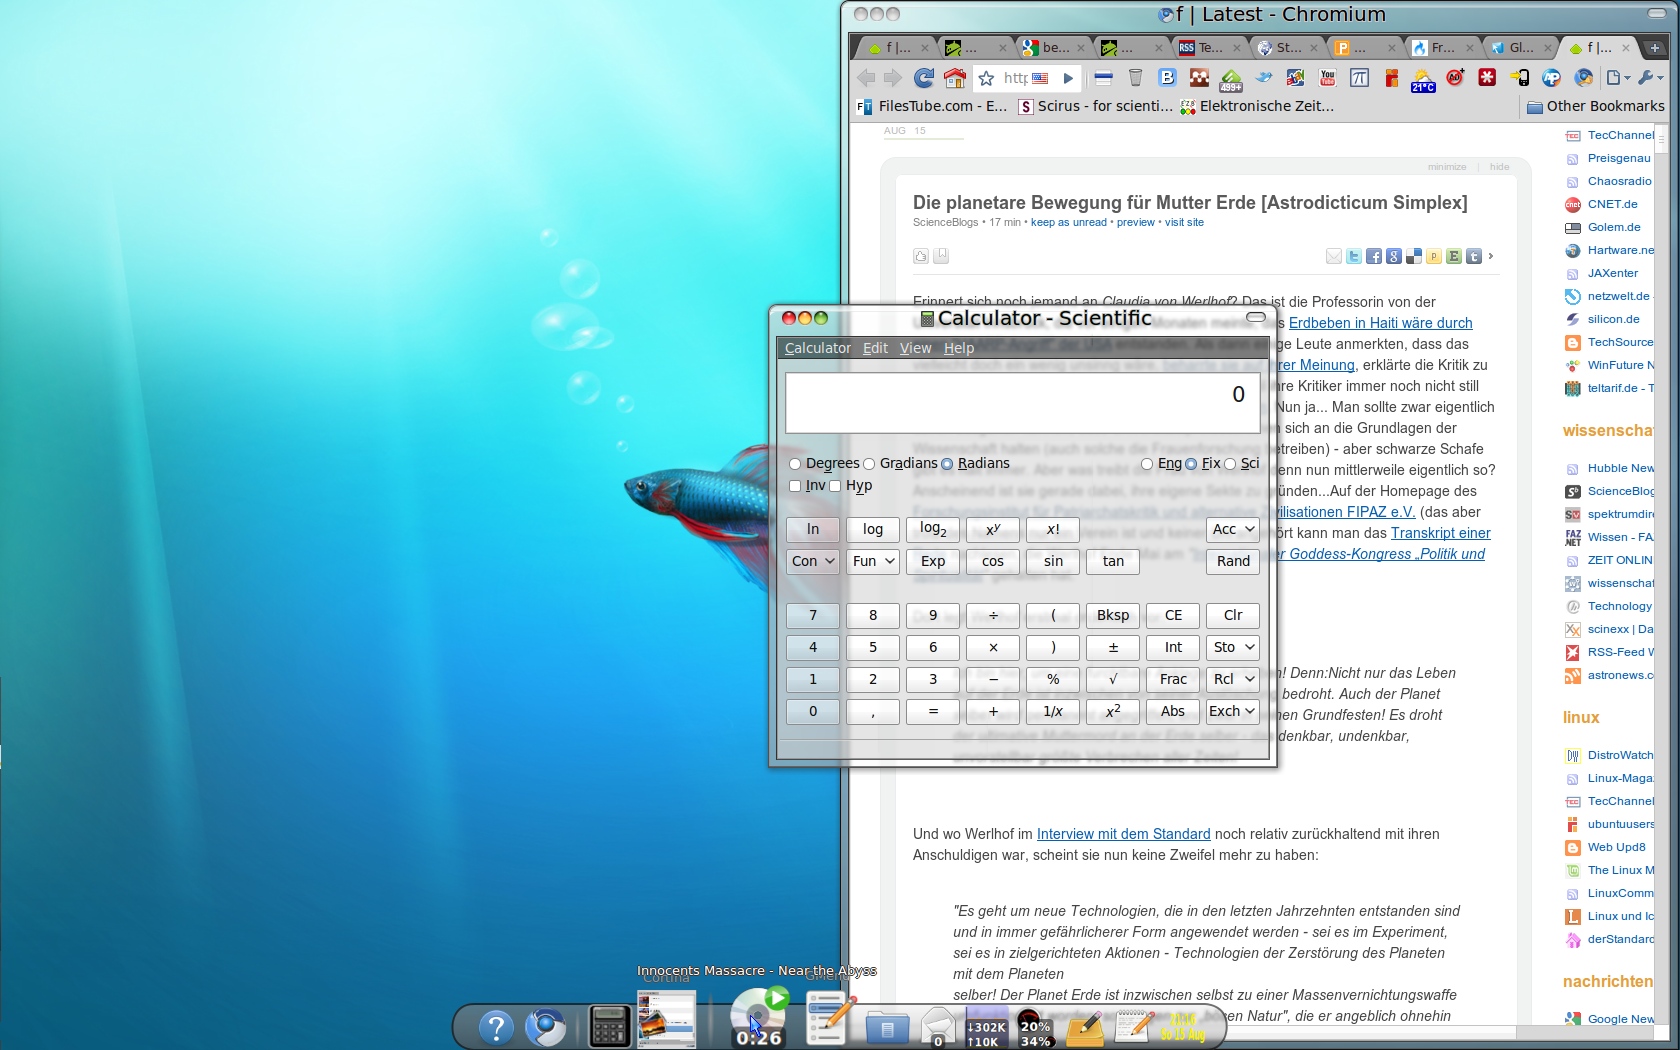Open the Sto store dropdown
Viewport: 1680px width, 1050px height.
(1233, 647)
